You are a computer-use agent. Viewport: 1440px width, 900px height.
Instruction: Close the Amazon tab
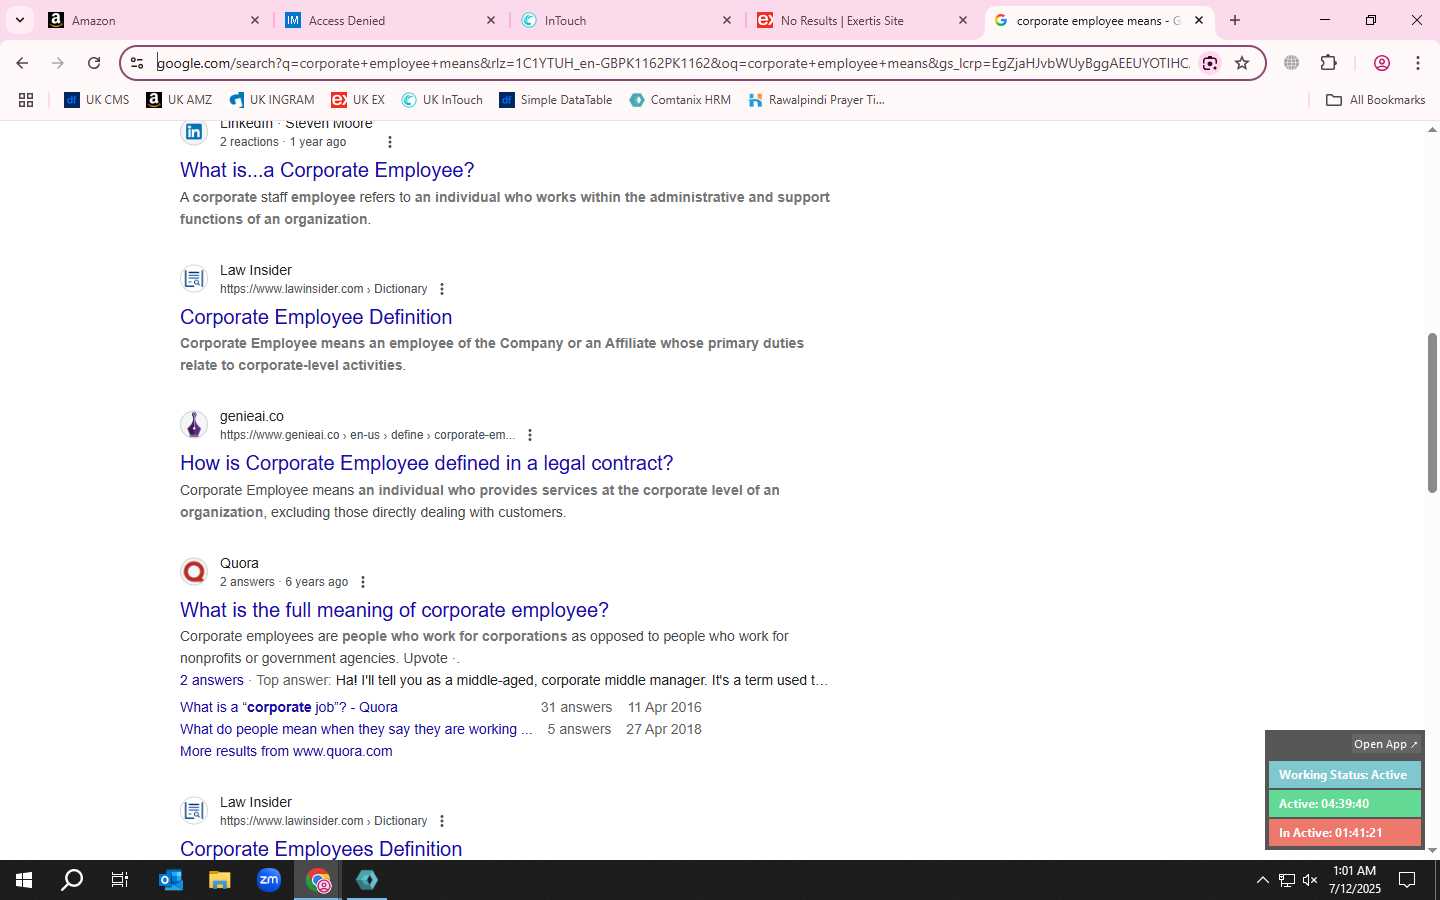(254, 20)
